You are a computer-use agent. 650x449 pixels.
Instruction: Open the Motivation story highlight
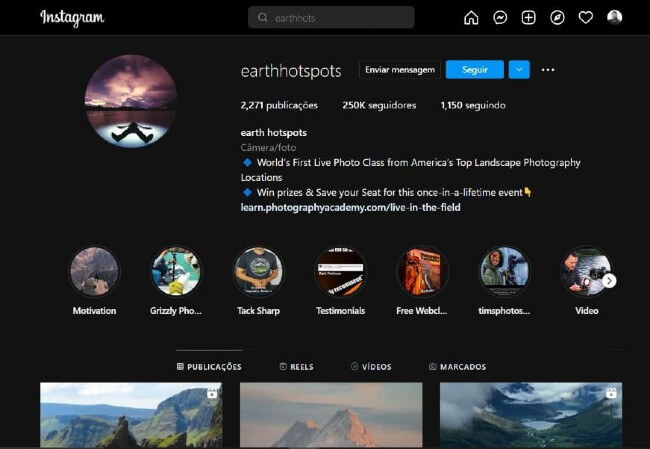[95, 271]
